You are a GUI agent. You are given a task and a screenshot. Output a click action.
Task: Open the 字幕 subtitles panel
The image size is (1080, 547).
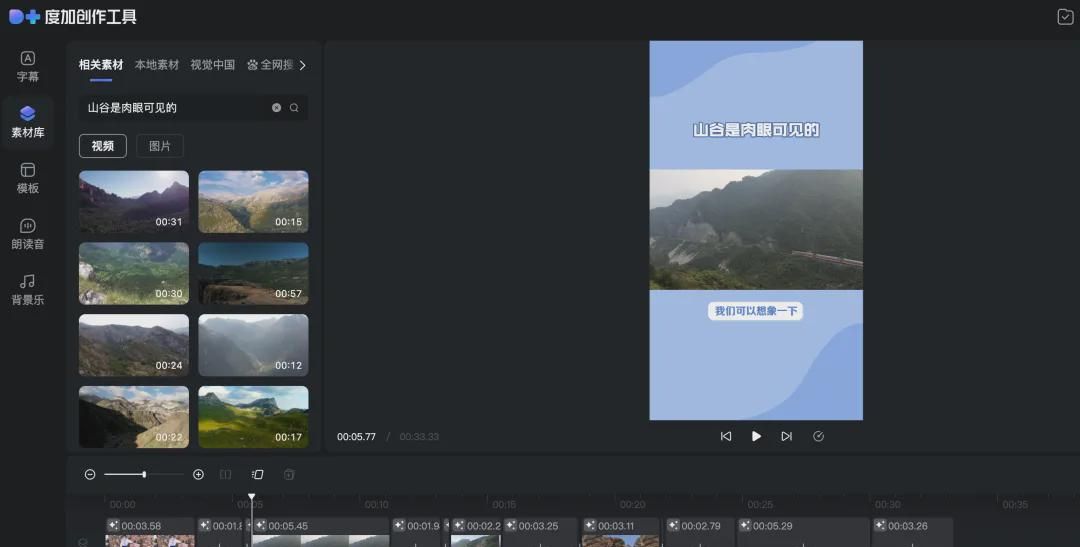pos(28,66)
